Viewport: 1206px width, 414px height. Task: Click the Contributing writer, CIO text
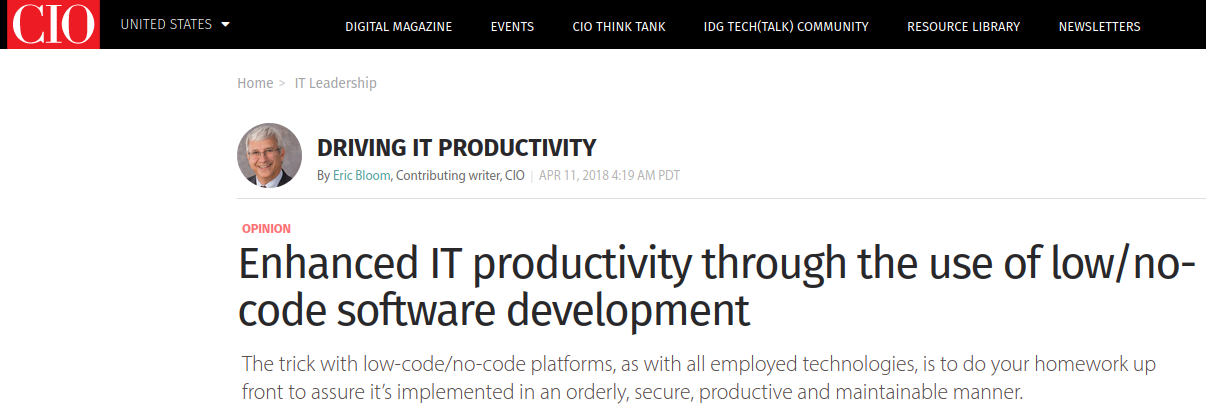click(x=460, y=176)
